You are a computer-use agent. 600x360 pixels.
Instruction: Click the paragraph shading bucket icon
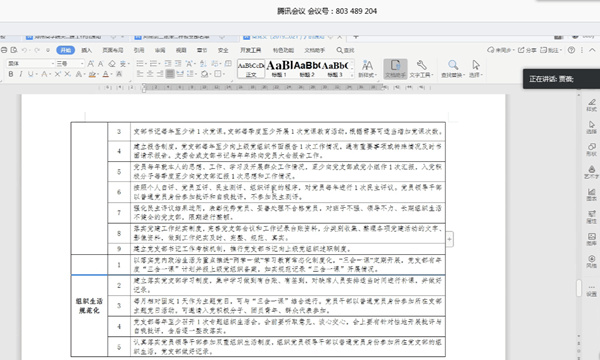pyautogui.click(x=204, y=74)
